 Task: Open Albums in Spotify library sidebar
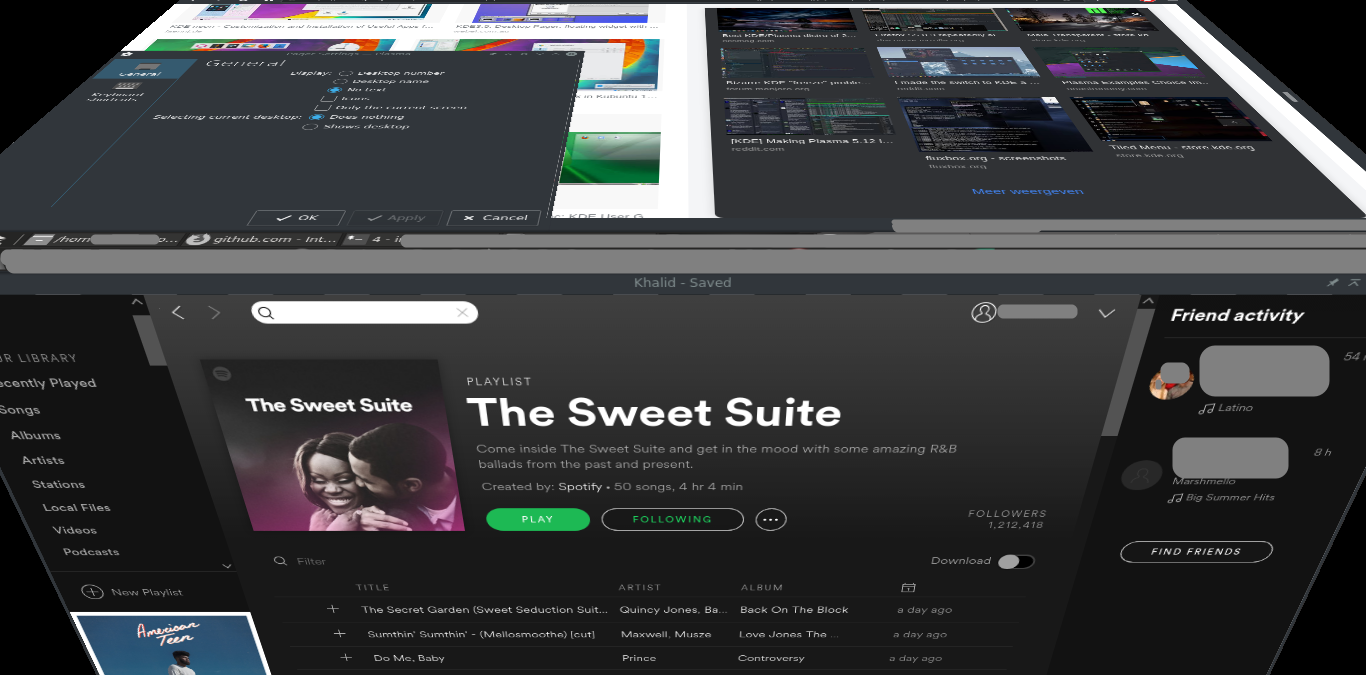tap(36, 435)
